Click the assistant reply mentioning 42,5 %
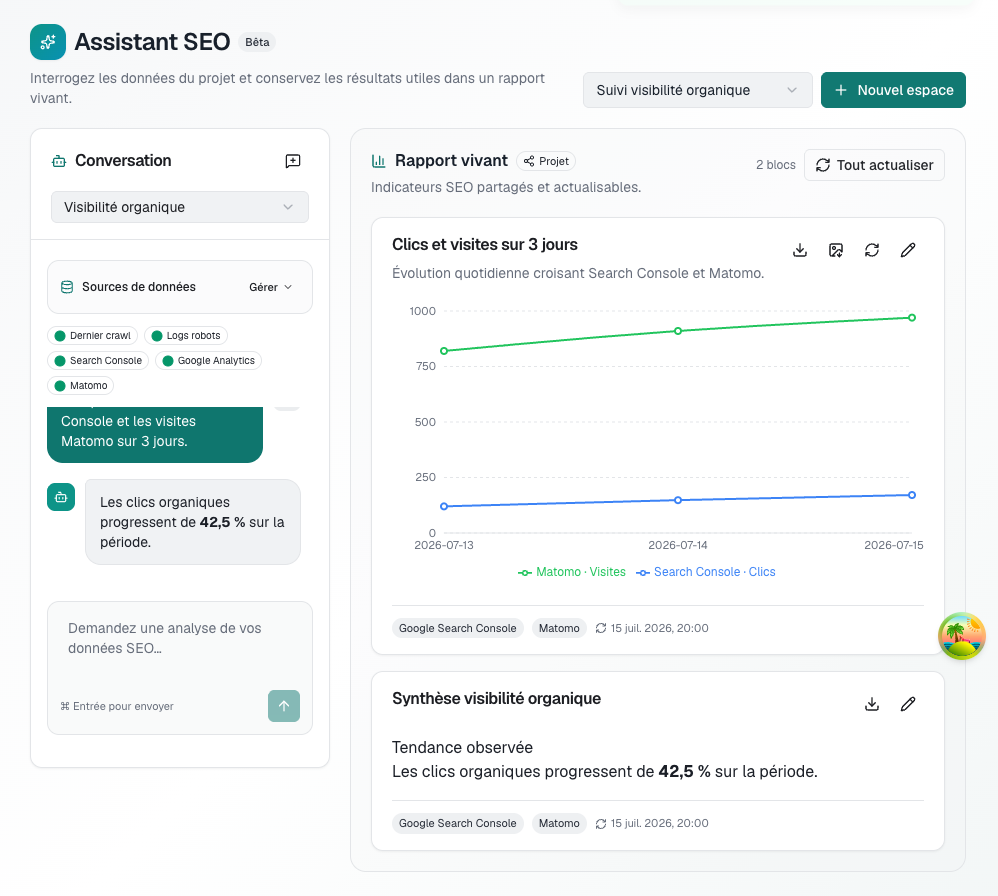Screen dimensions: 998x896 (x=193, y=522)
